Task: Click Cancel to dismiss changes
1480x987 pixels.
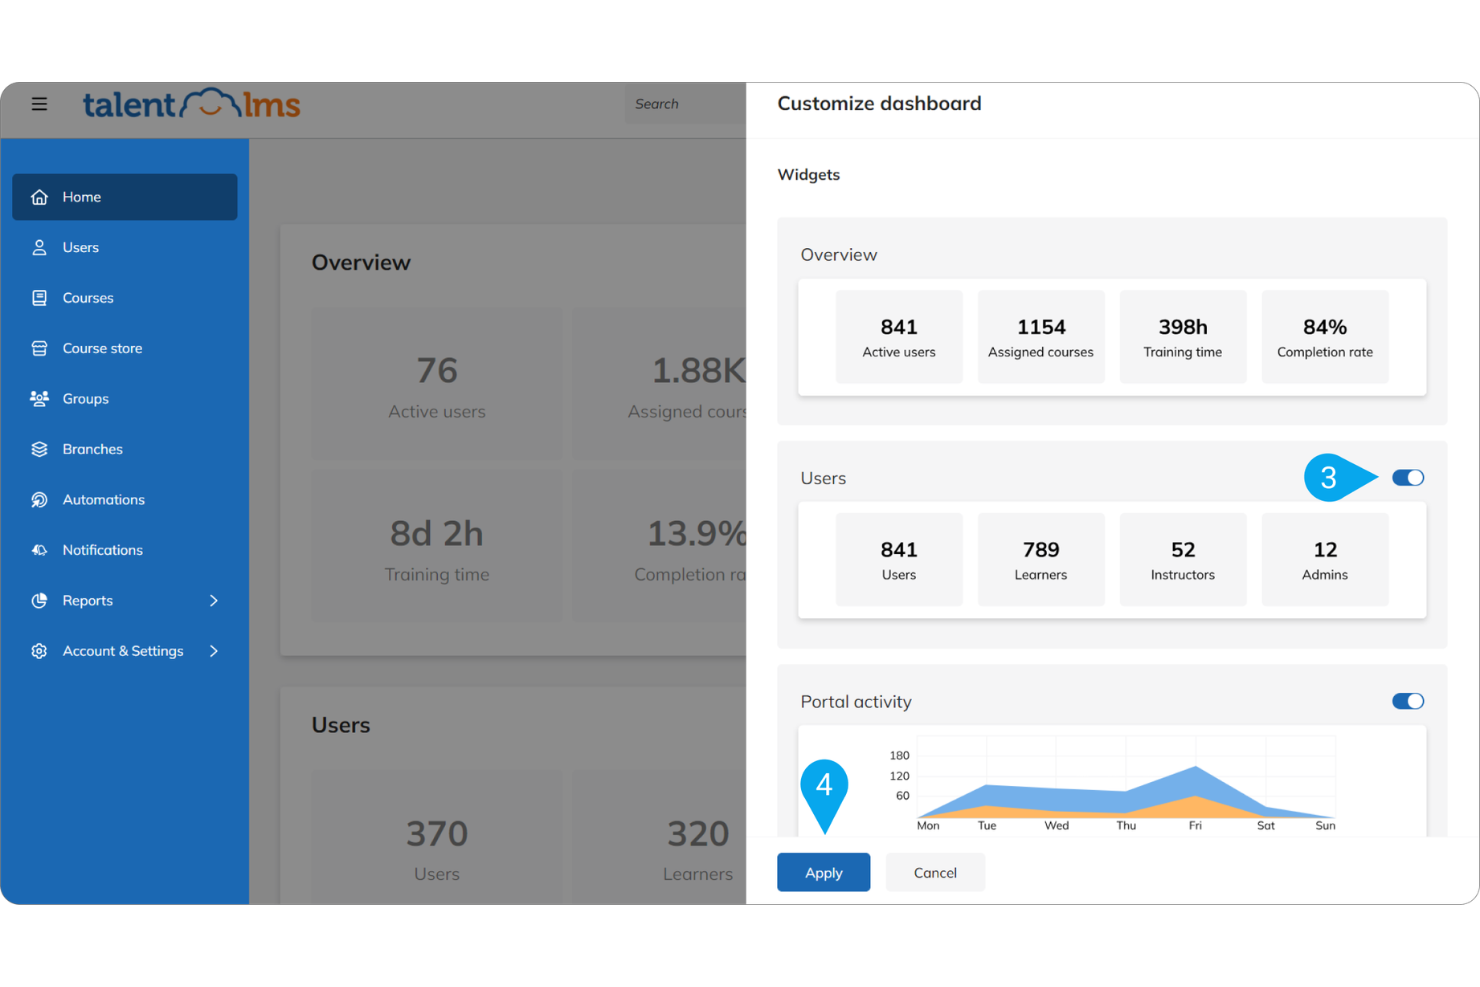Action: [x=935, y=871]
